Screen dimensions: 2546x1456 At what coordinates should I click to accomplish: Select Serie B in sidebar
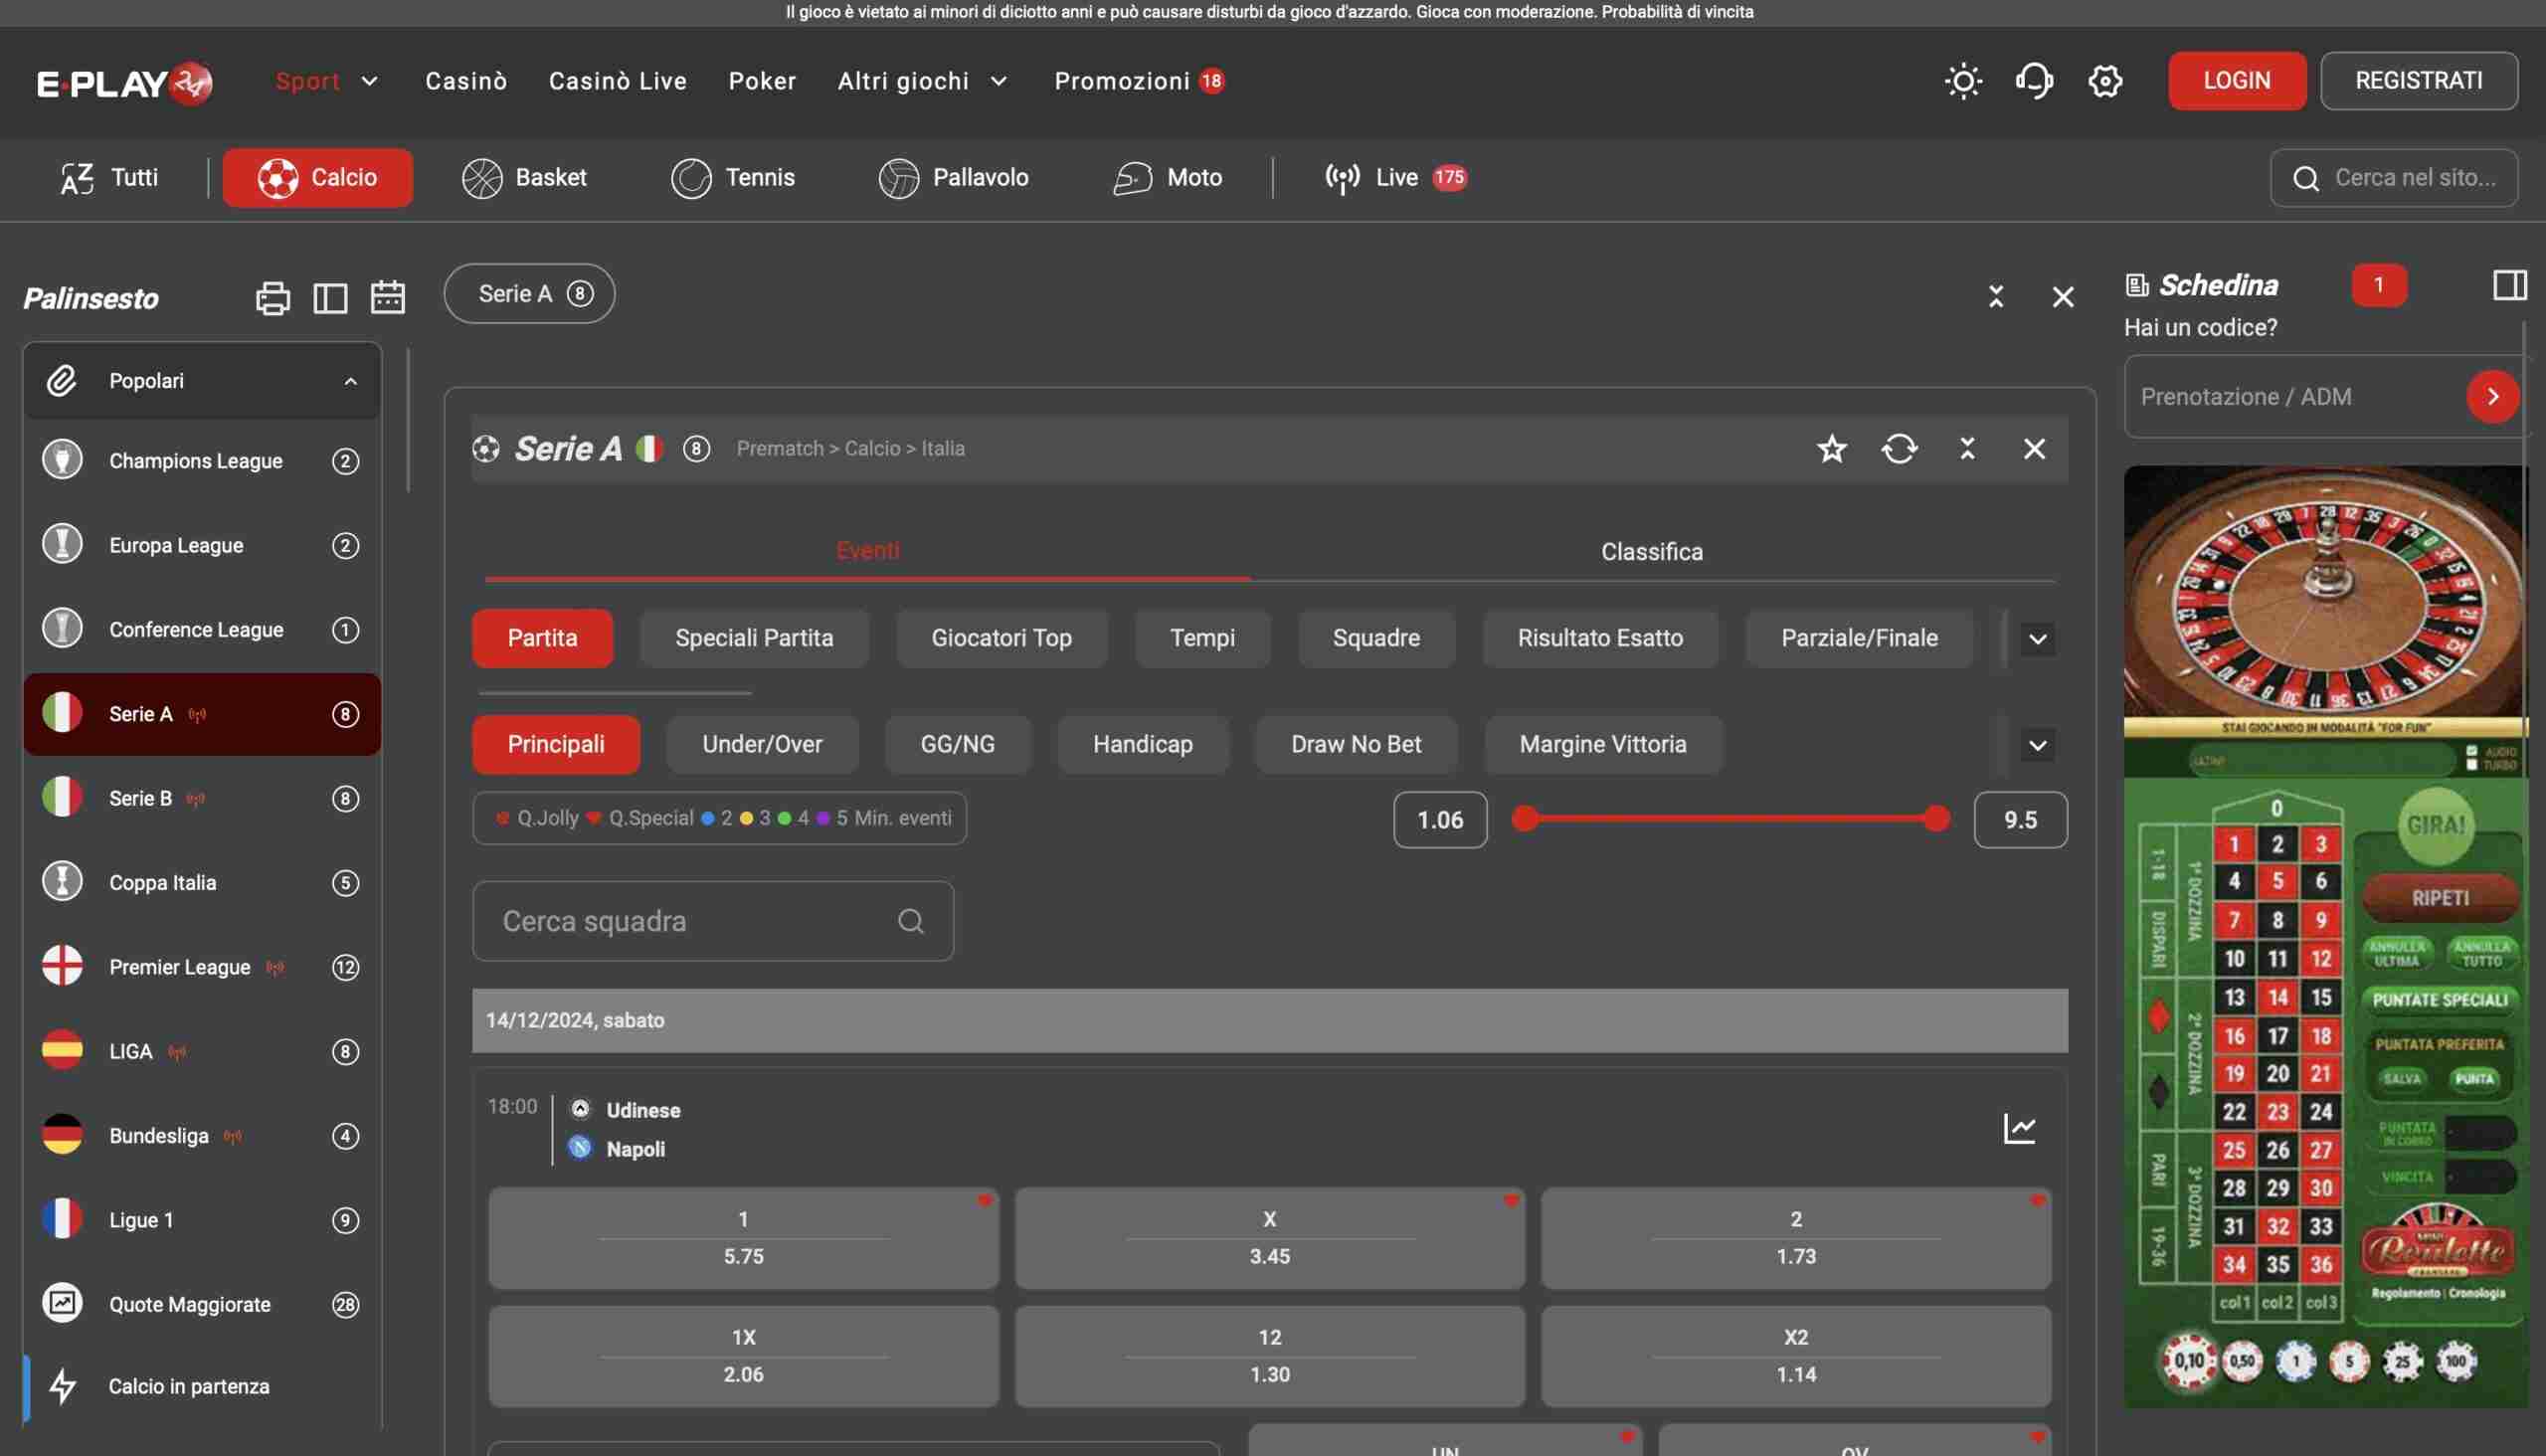point(202,798)
